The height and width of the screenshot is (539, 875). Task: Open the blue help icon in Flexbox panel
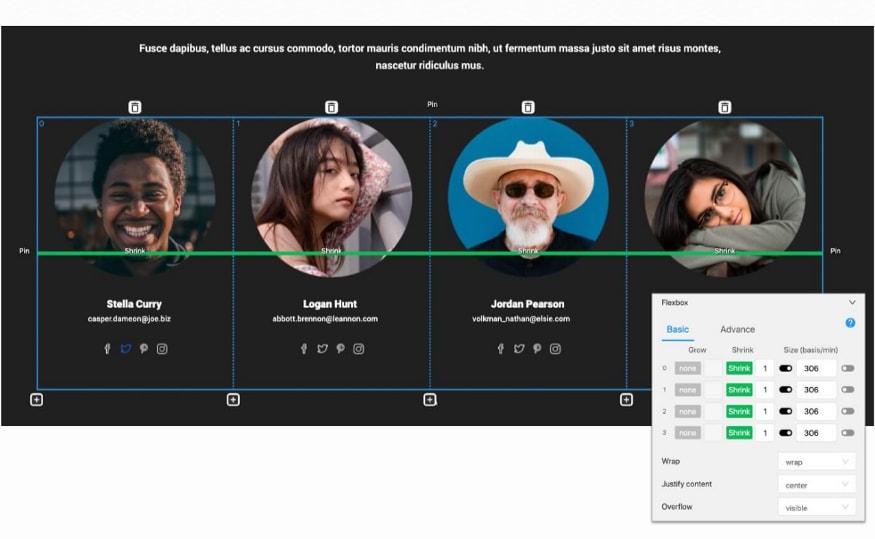[x=850, y=323]
